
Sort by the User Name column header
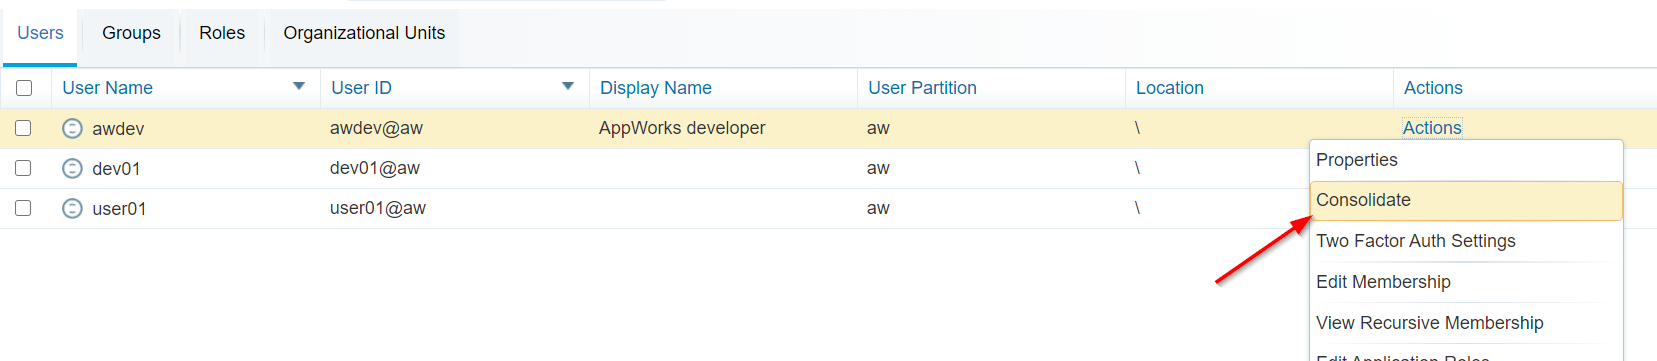coord(107,88)
